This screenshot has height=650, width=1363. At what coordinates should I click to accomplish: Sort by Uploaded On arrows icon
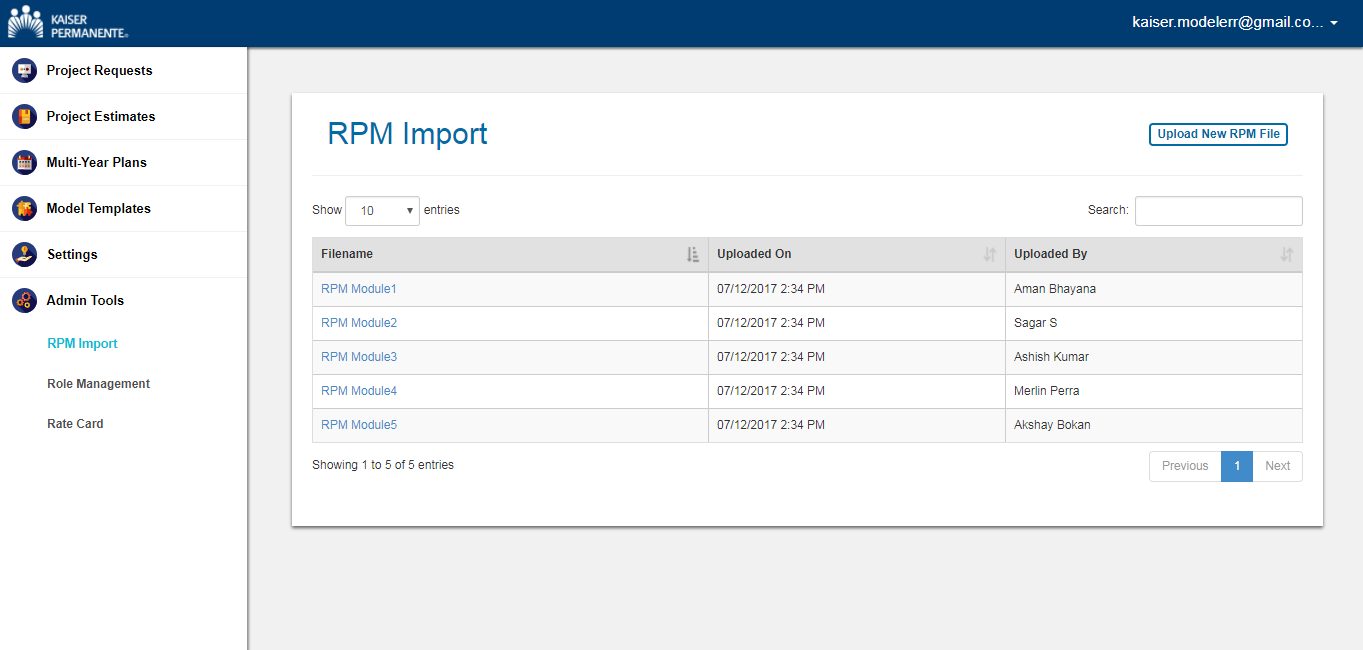pos(989,255)
